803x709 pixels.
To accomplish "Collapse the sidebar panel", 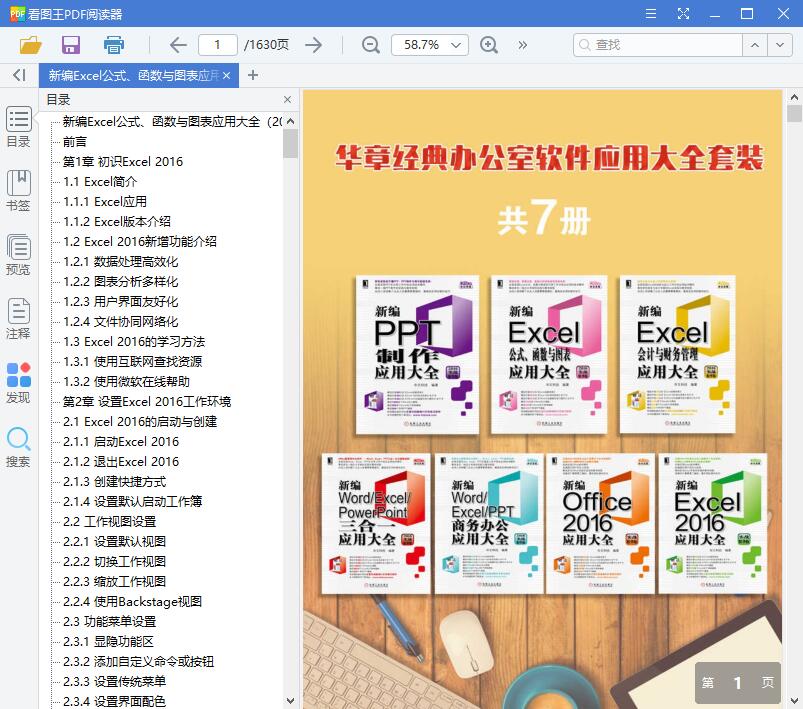I will coord(19,75).
